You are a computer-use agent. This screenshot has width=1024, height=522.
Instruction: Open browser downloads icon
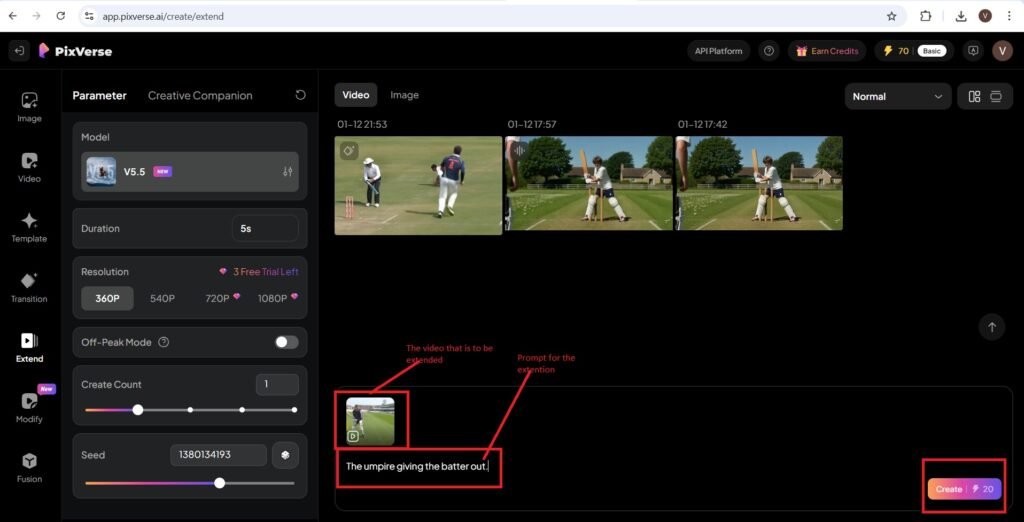click(961, 16)
